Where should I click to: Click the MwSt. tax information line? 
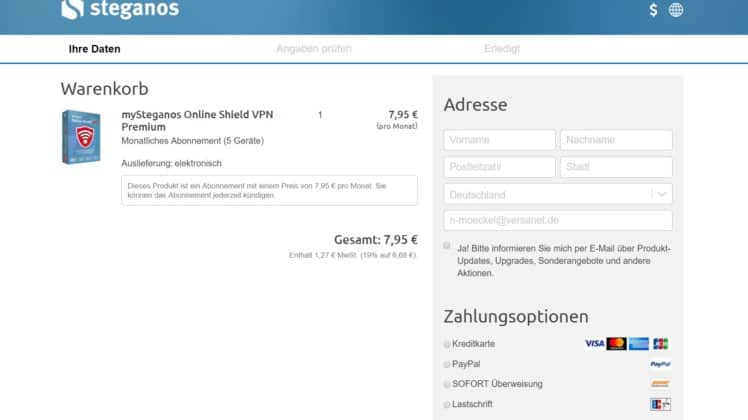353,255
